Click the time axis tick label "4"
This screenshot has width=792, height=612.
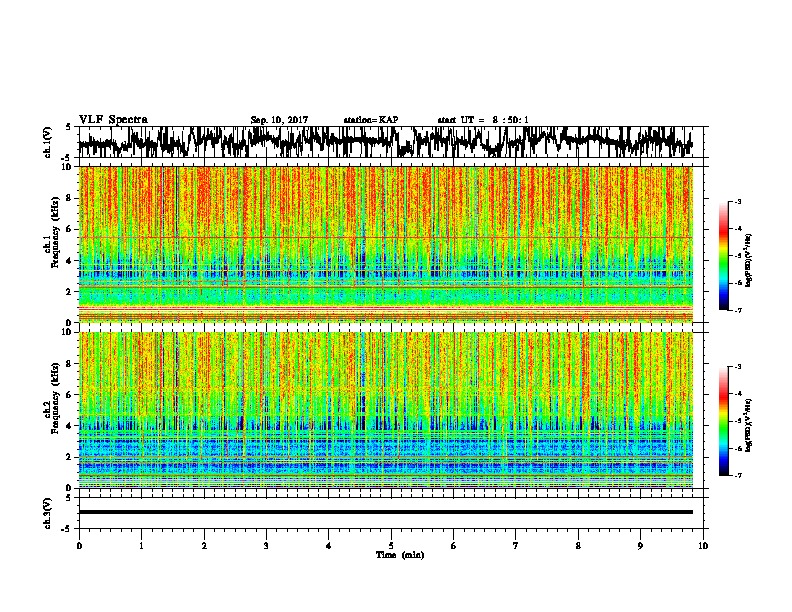pos(329,546)
